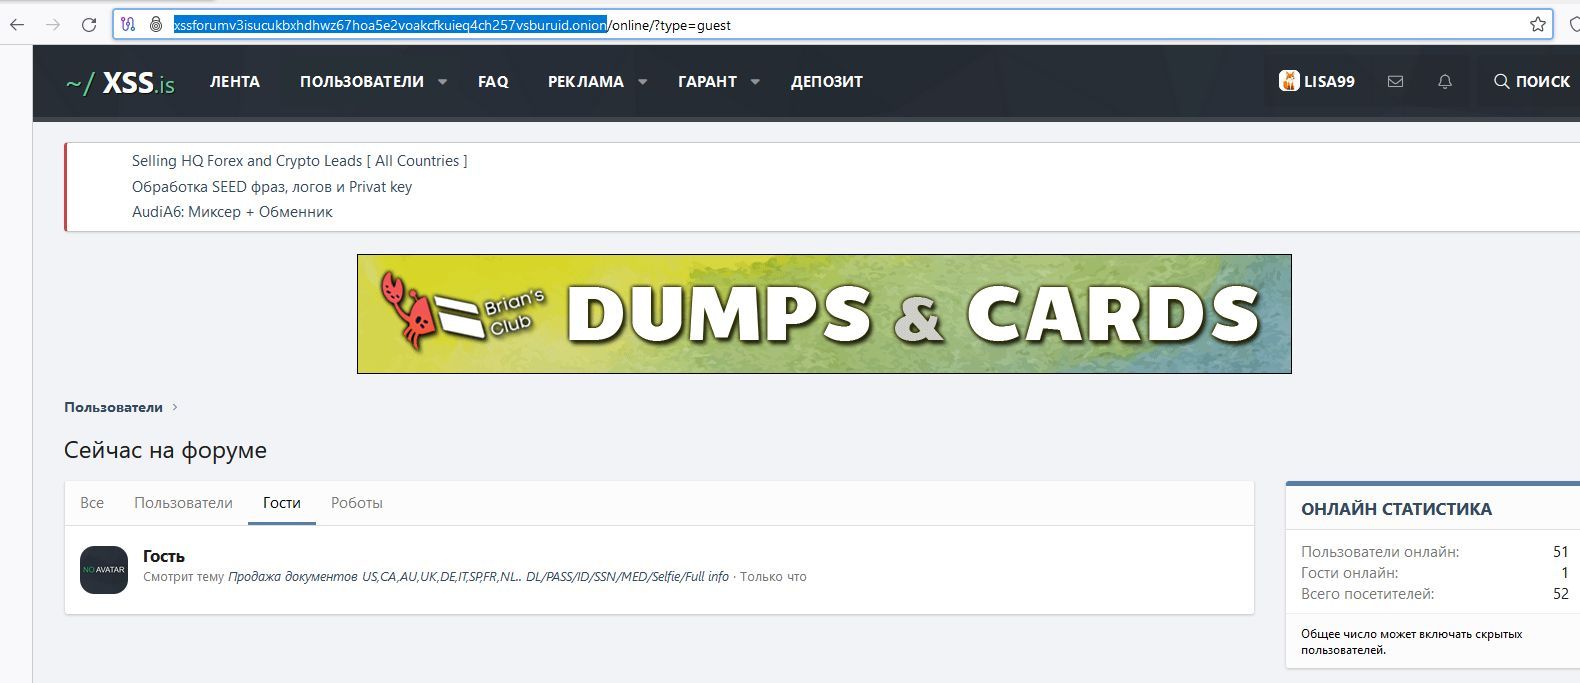Click the XSS.is site logo
The image size is (1580, 683).
point(120,83)
